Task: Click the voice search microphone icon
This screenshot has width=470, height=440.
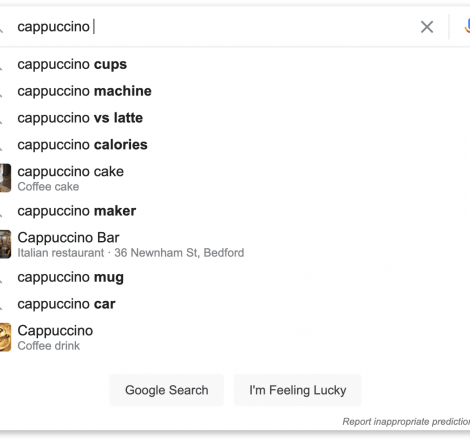Action: 467,27
